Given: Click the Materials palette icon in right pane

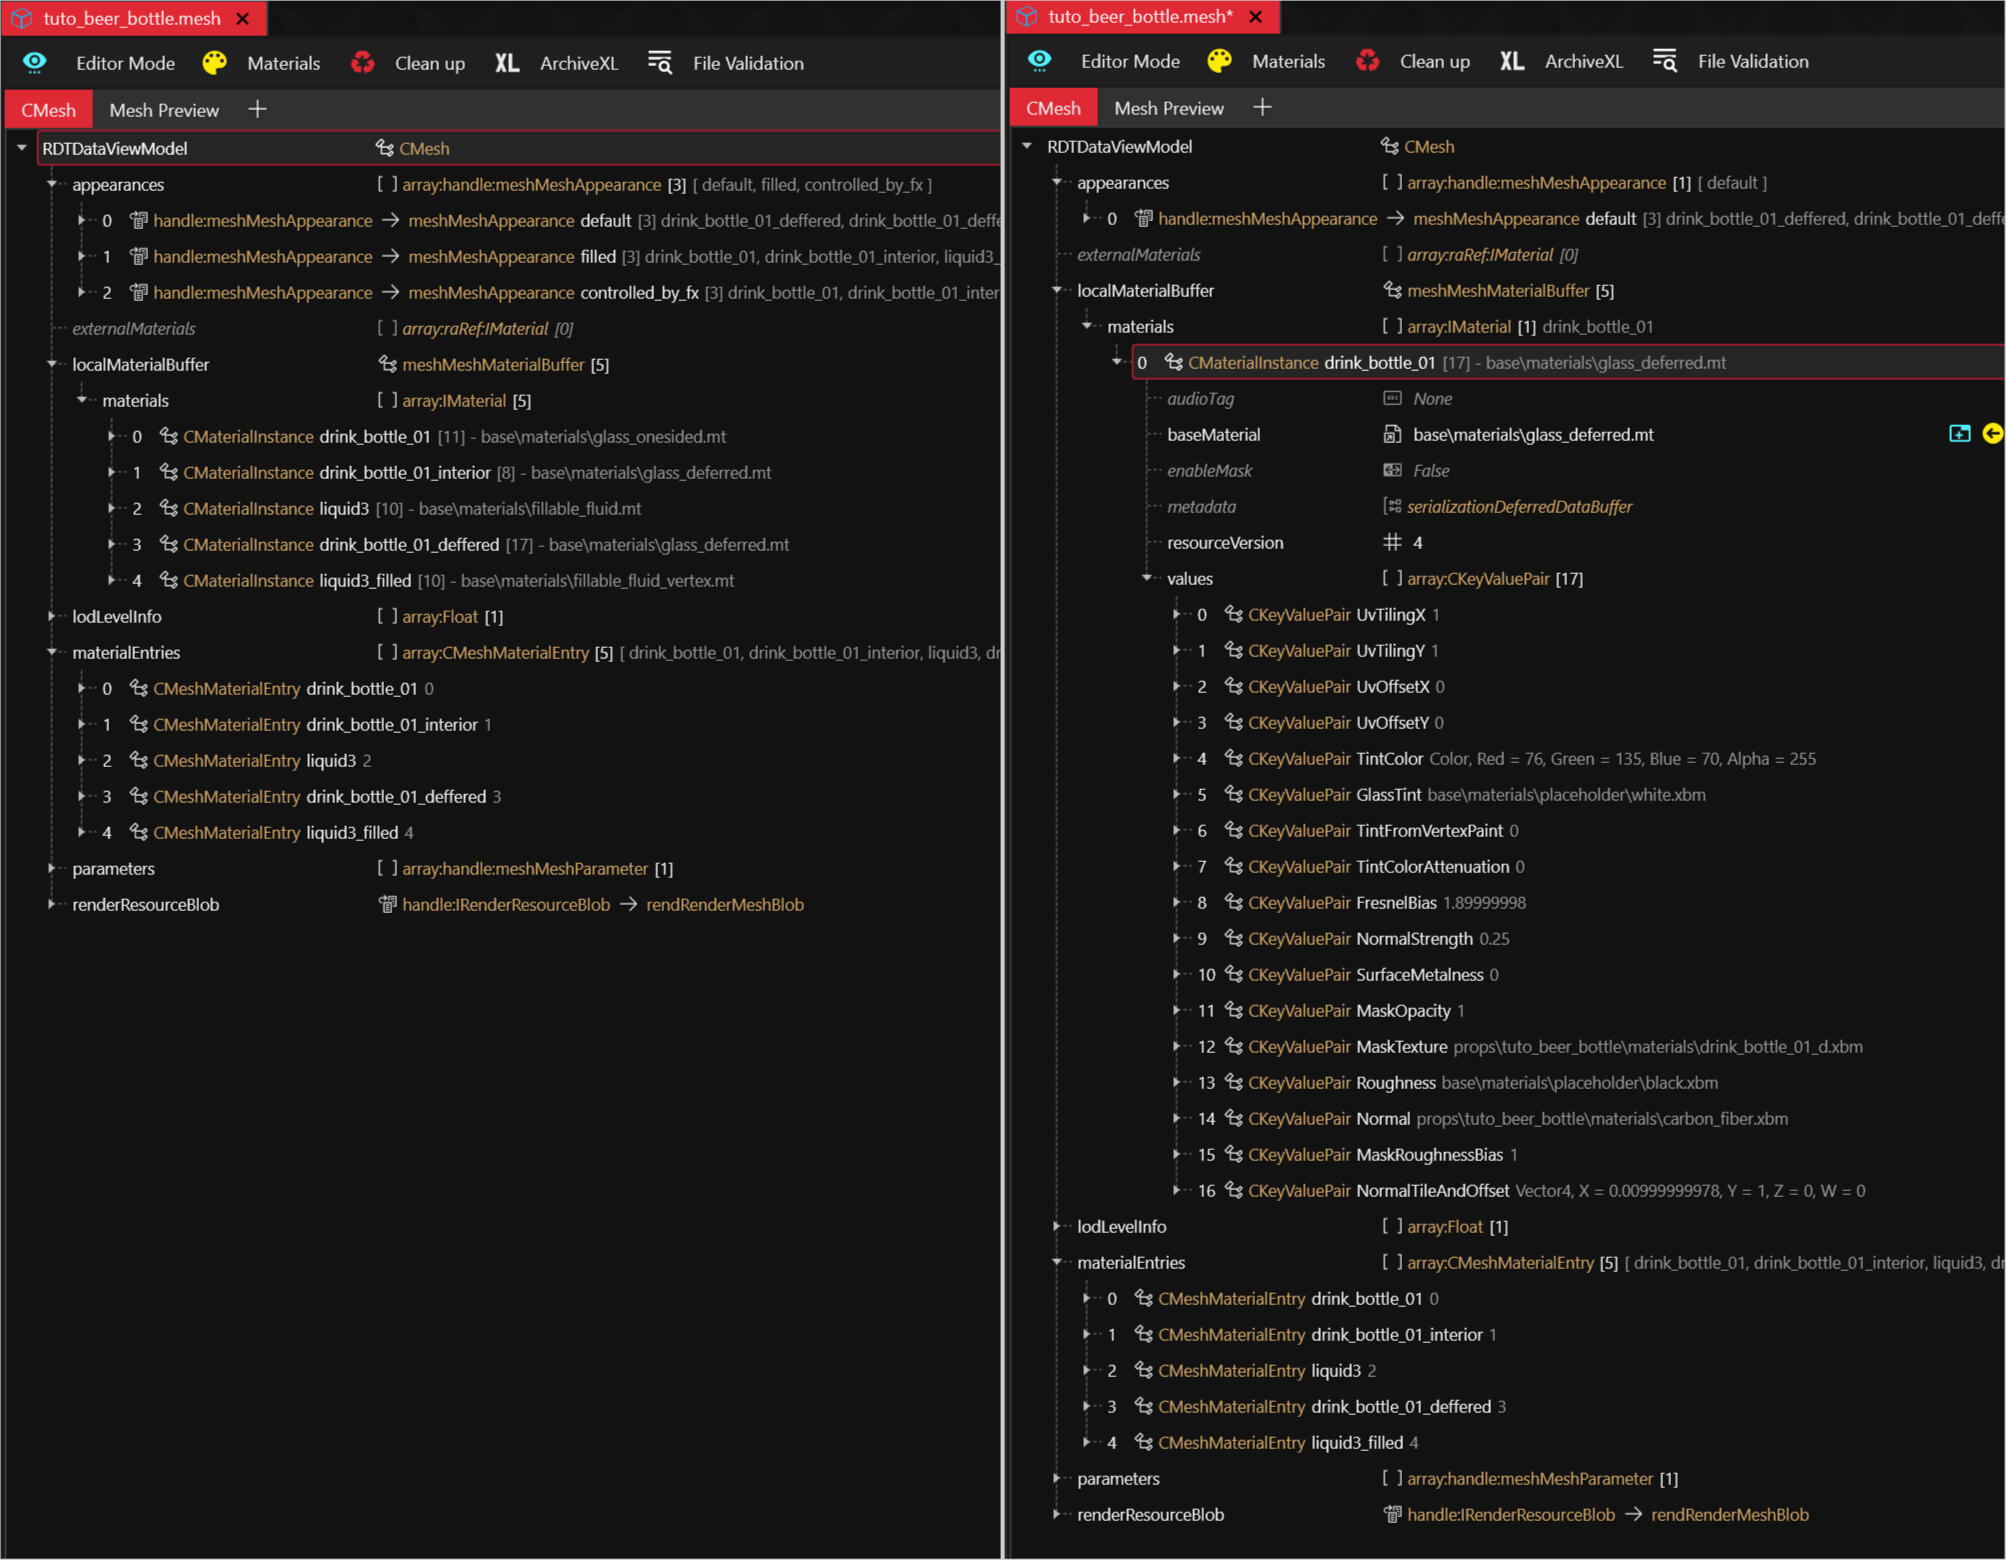Looking at the screenshot, I should (x=1219, y=61).
